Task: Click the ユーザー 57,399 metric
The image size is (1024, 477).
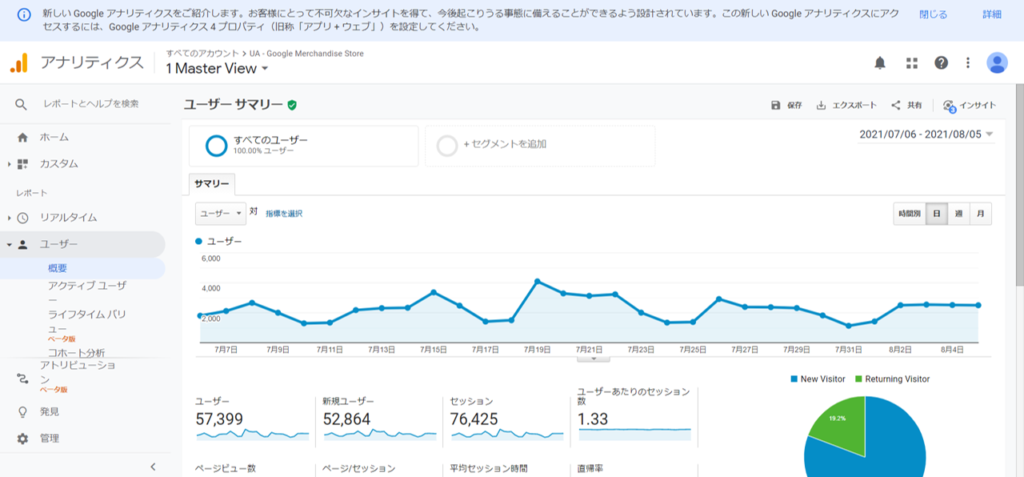Action: [253, 419]
